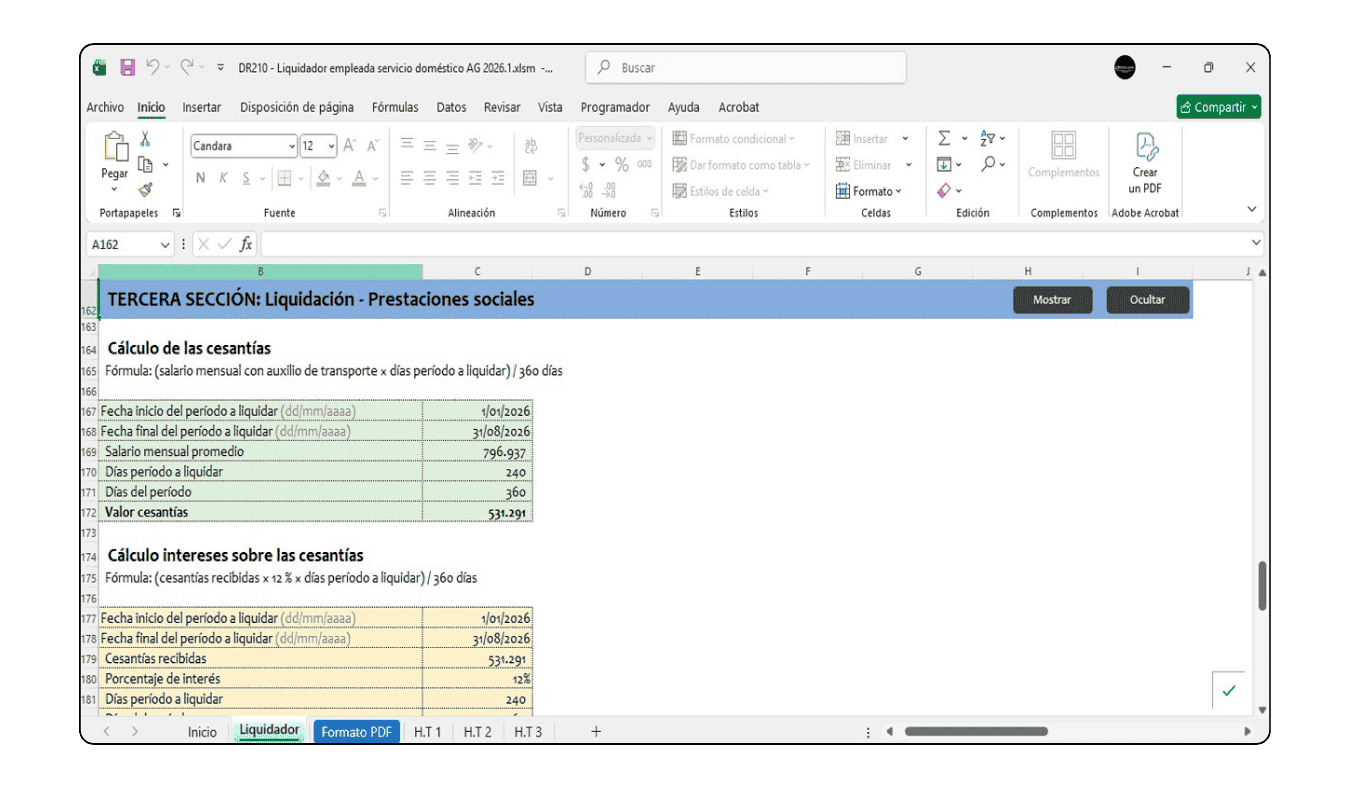The width and height of the screenshot is (1350, 788).
Task: Click the Find and Select magnifier icon
Action: click(x=988, y=164)
